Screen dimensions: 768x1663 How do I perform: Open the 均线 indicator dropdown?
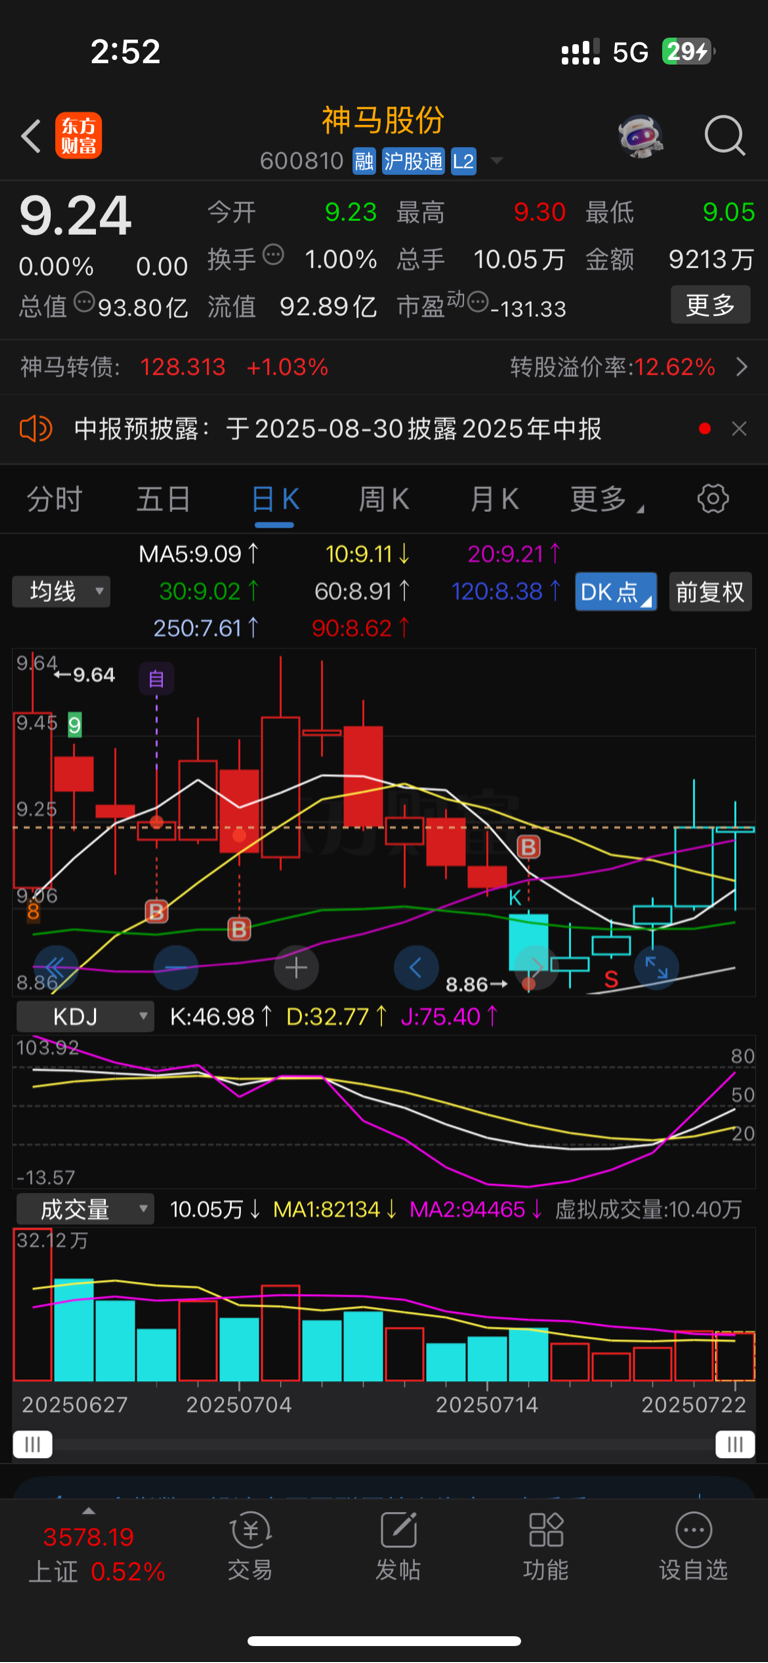[61, 592]
